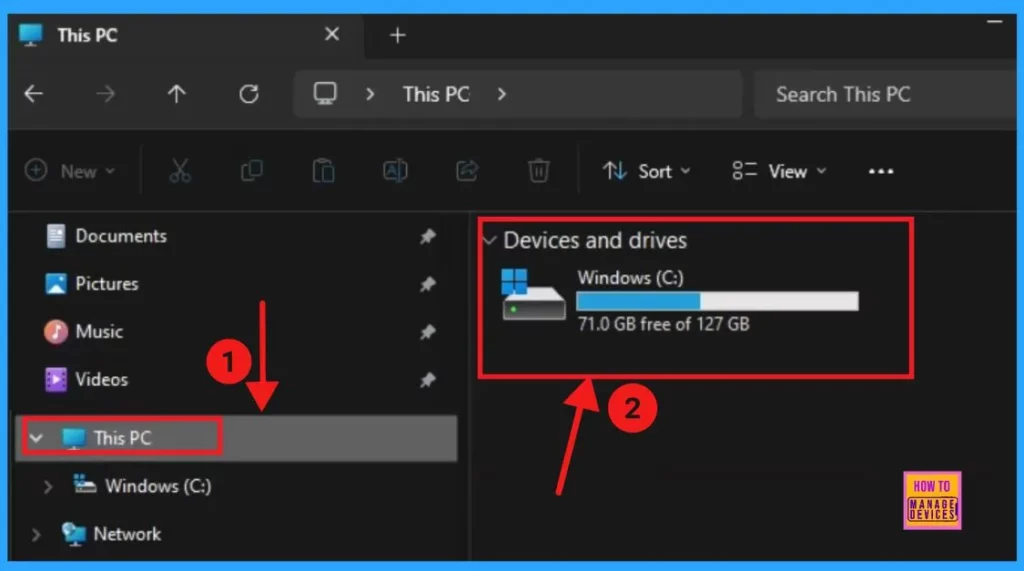
Task: Minimize the File Explorer window
Action: [994, 22]
